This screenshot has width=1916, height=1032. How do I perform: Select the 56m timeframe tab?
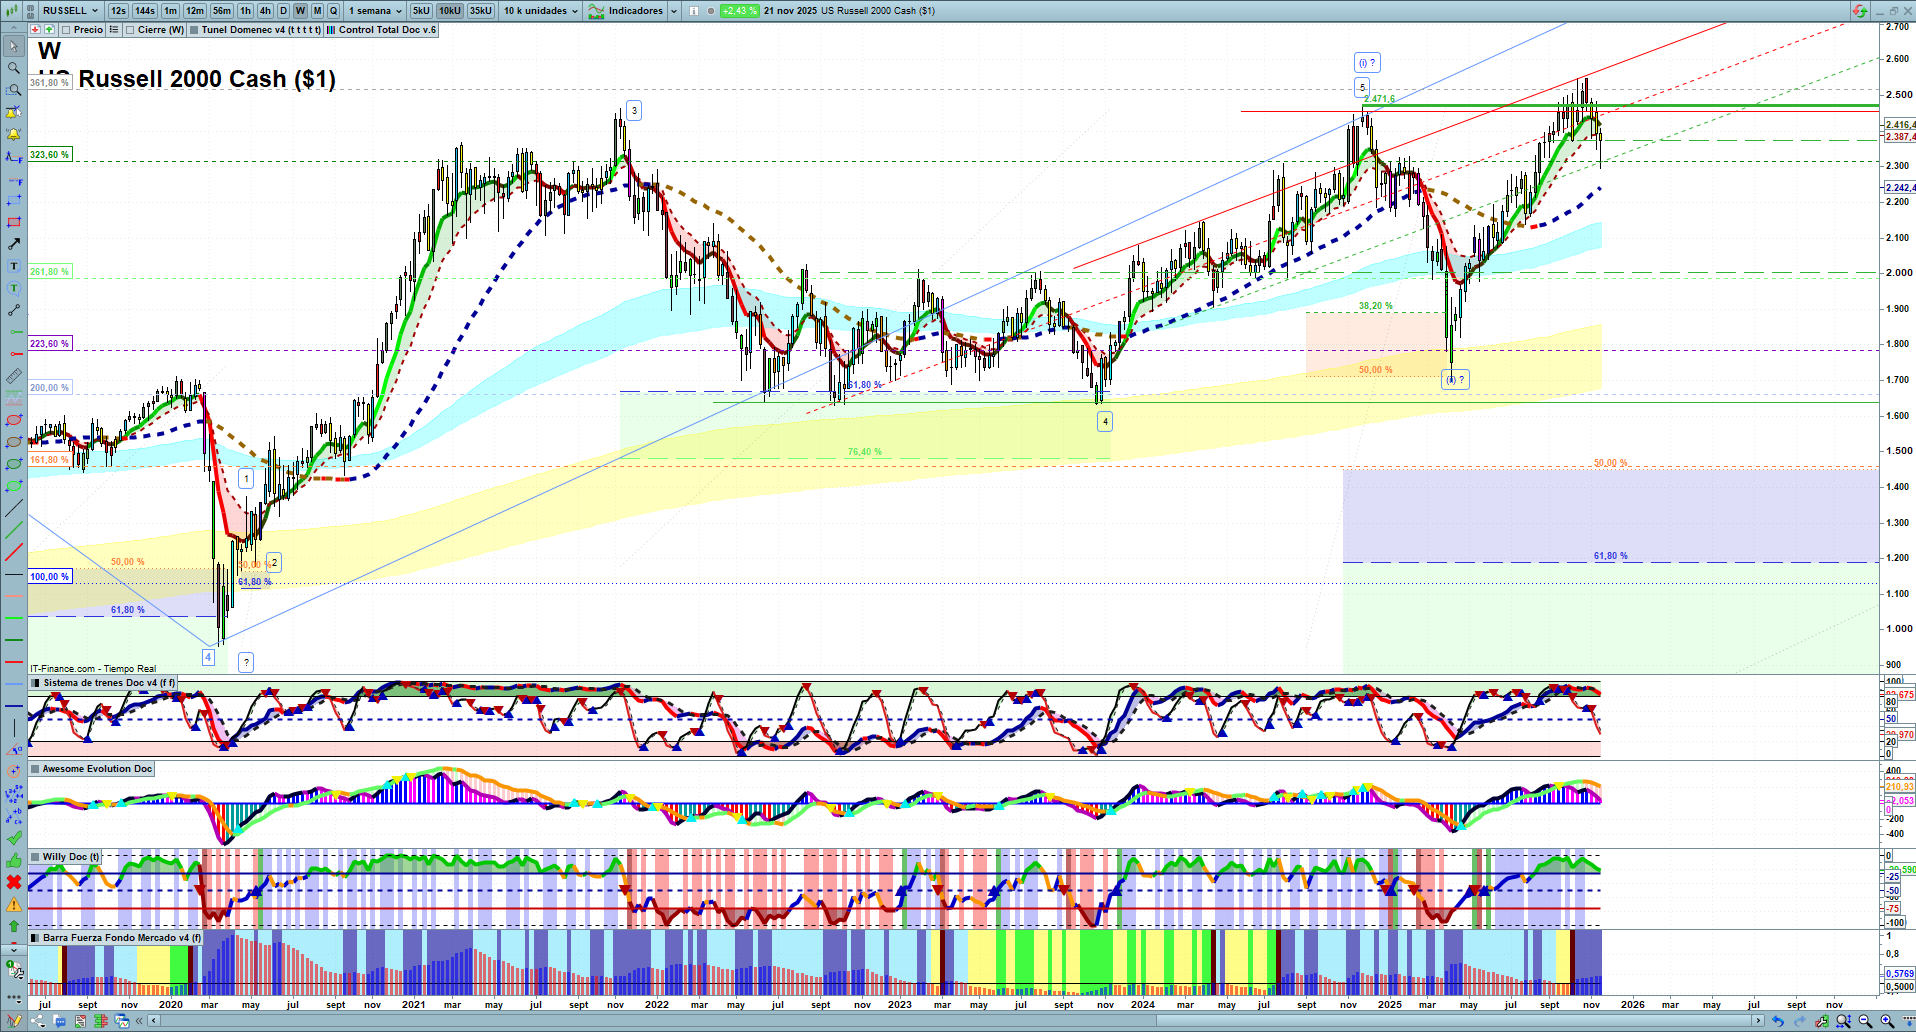tap(222, 11)
